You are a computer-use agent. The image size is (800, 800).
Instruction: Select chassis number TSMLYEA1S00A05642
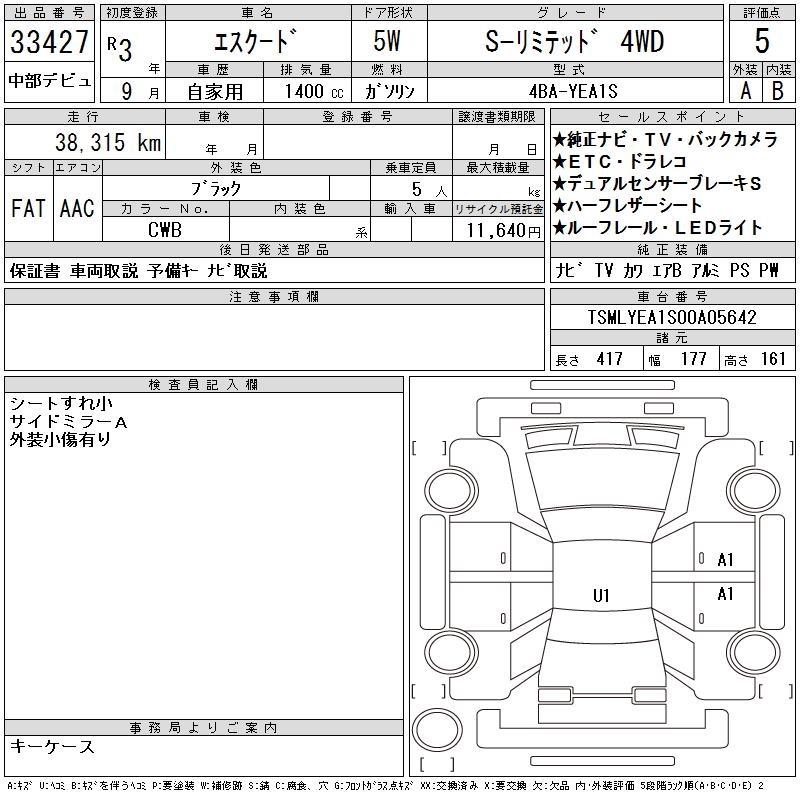[x=672, y=317]
